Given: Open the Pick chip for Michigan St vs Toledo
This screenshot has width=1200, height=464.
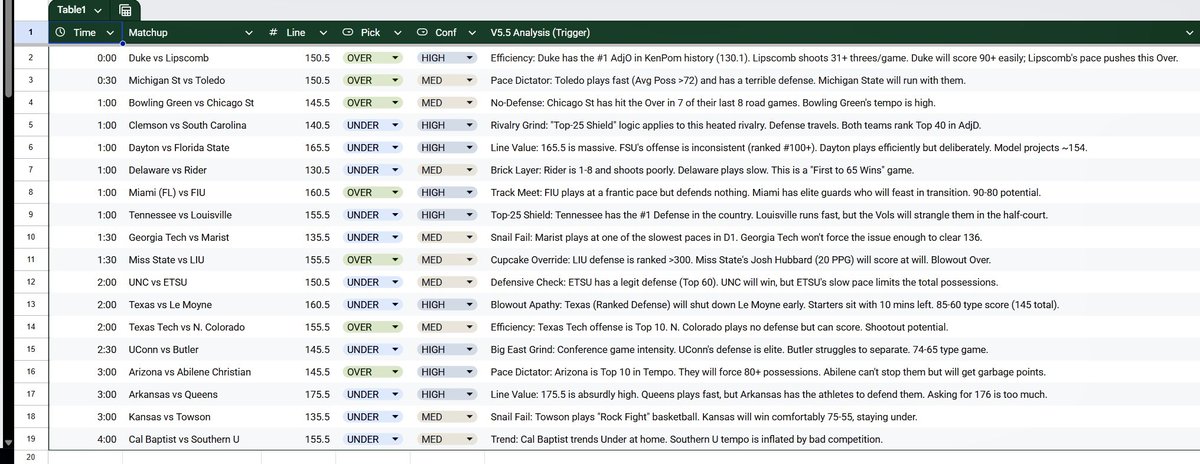Looking at the screenshot, I should pos(372,81).
